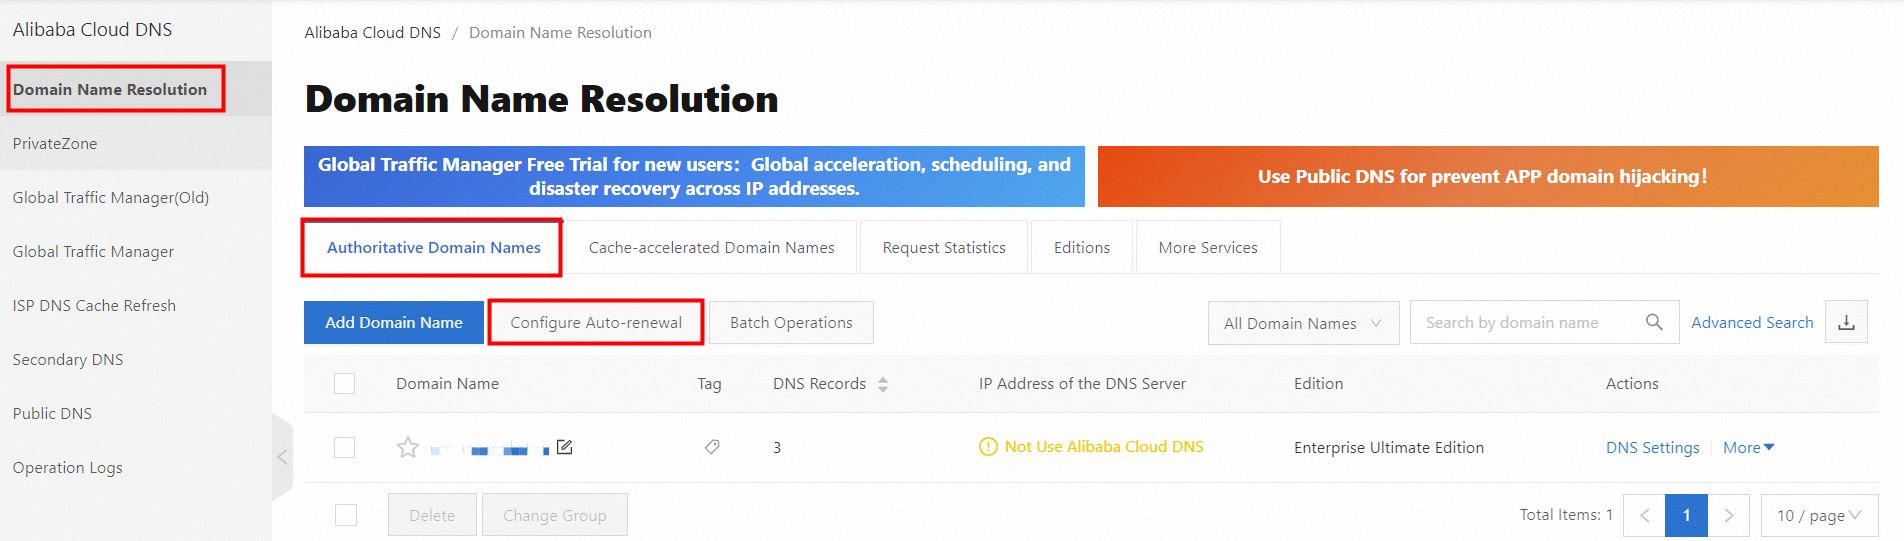Viewport: 1904px width, 541px height.
Task: Click the Total Items: 1 label
Action: click(x=1566, y=514)
